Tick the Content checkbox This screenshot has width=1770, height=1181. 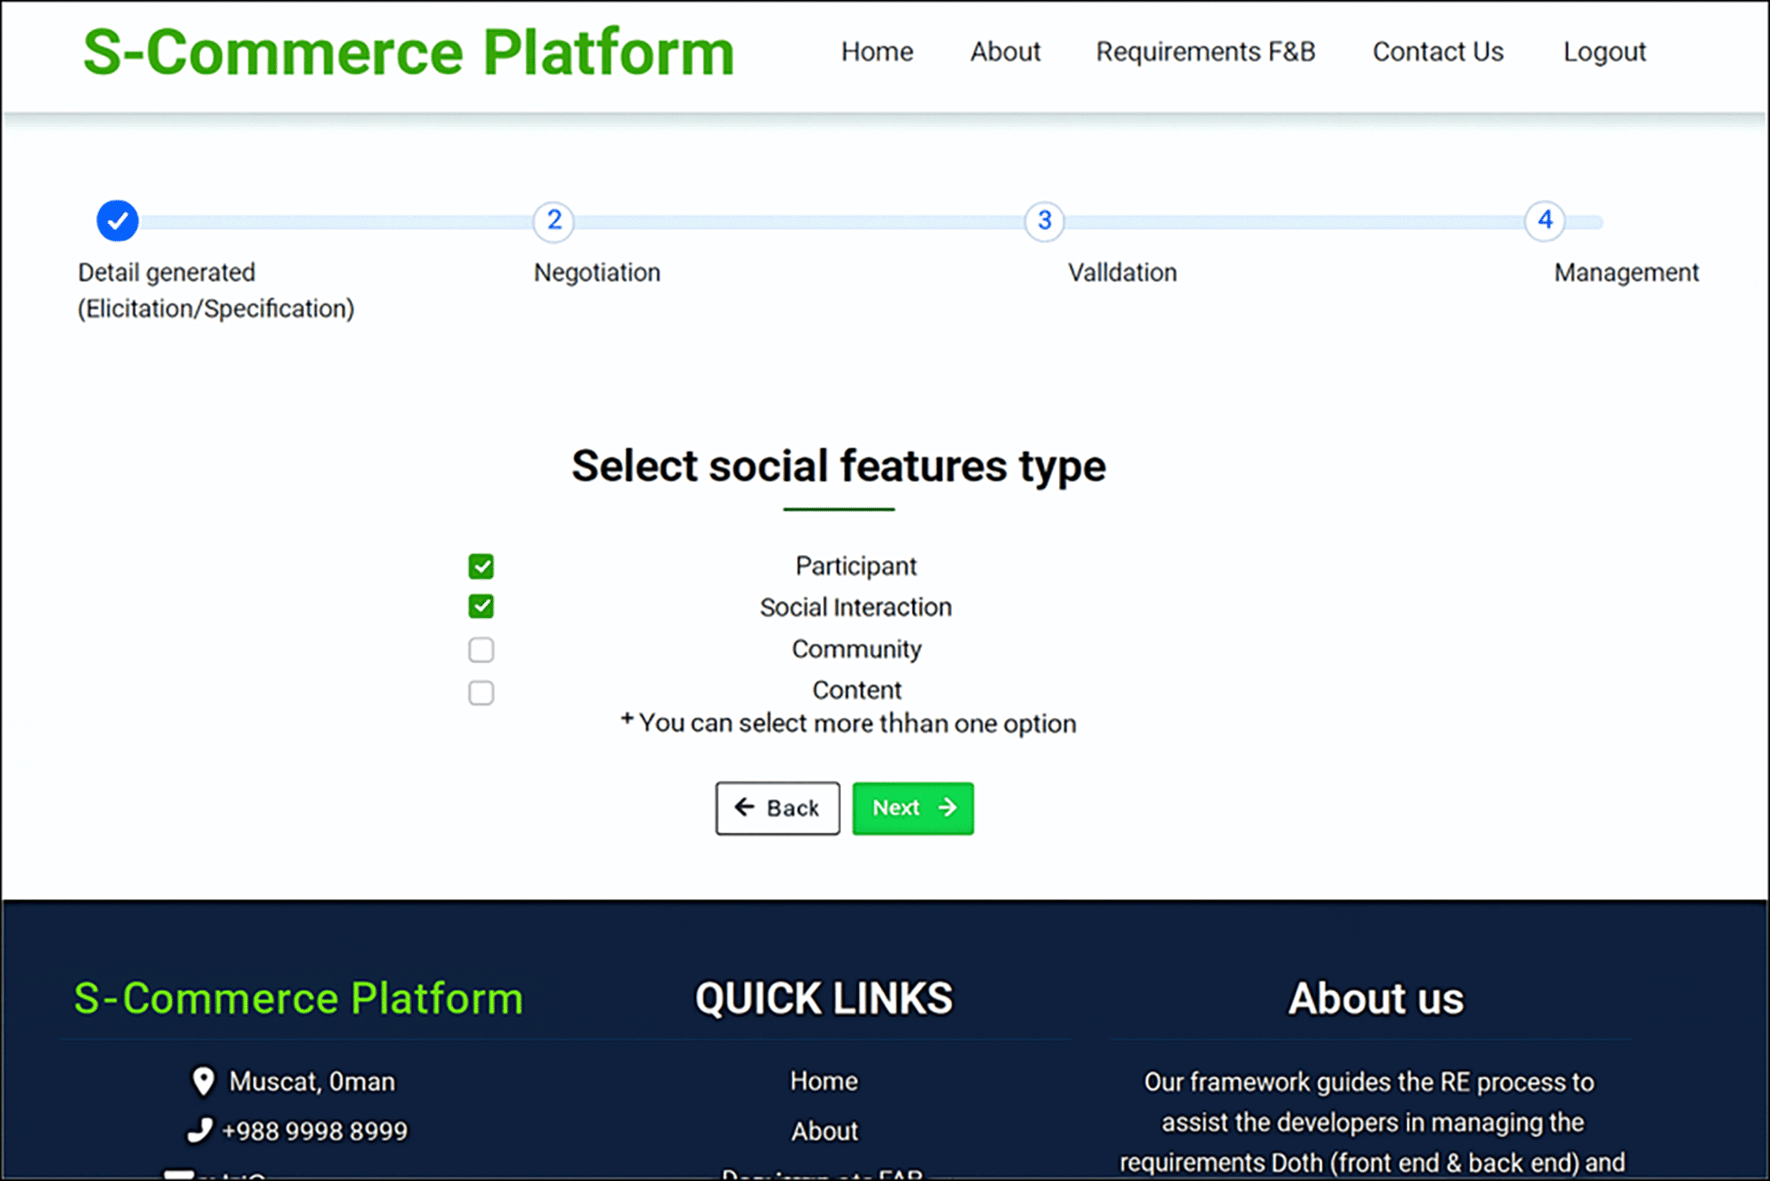coord(481,692)
